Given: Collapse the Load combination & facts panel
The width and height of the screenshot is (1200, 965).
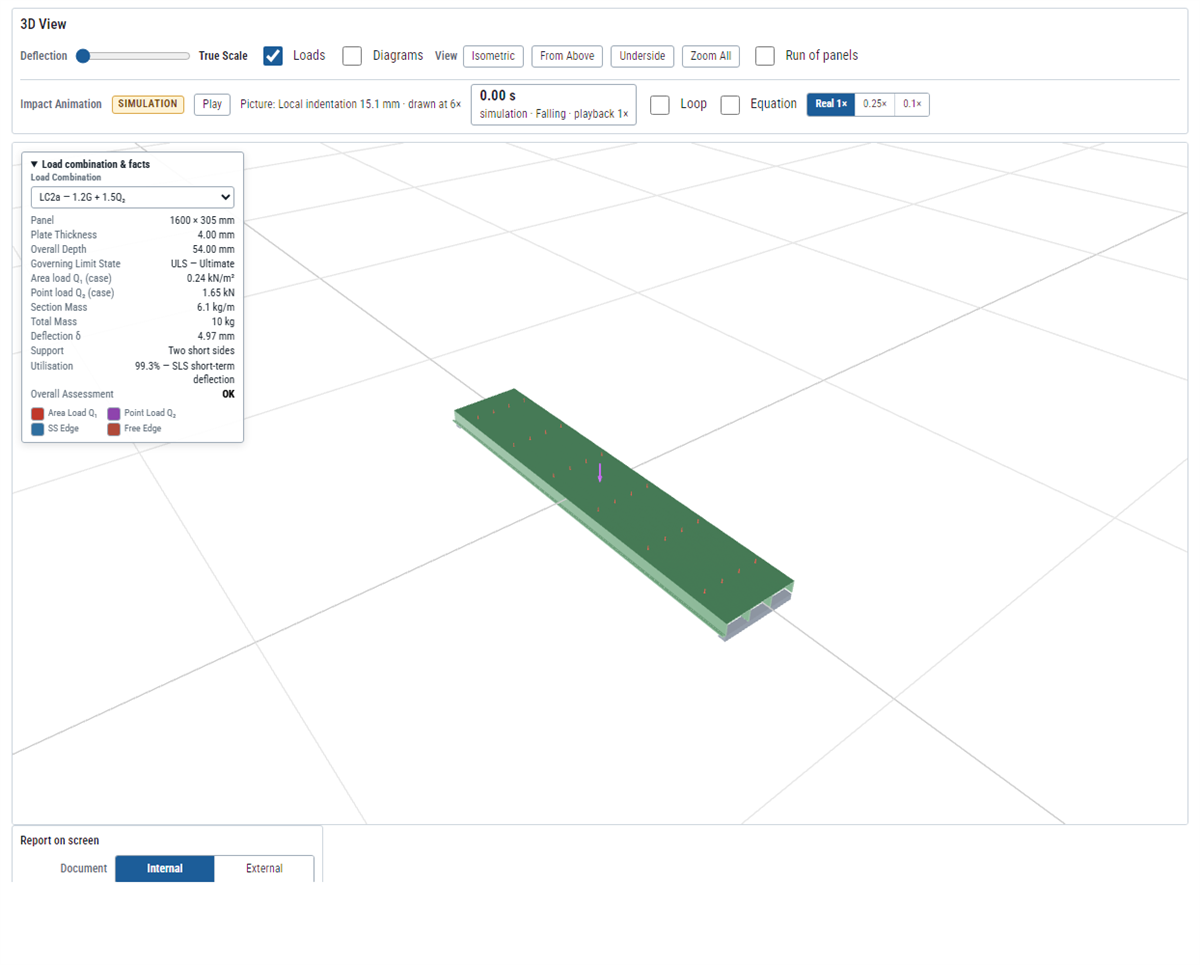Looking at the screenshot, I should click(91, 164).
